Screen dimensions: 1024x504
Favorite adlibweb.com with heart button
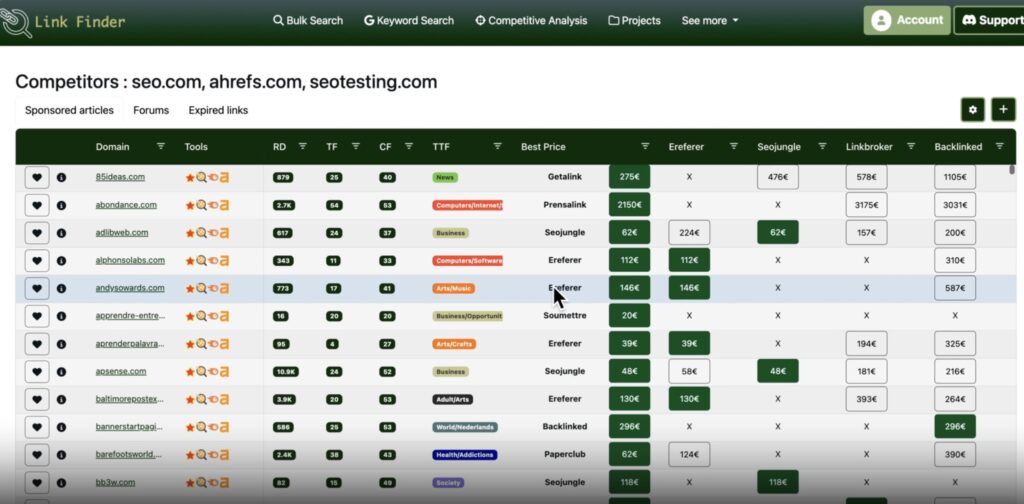[x=37, y=232]
